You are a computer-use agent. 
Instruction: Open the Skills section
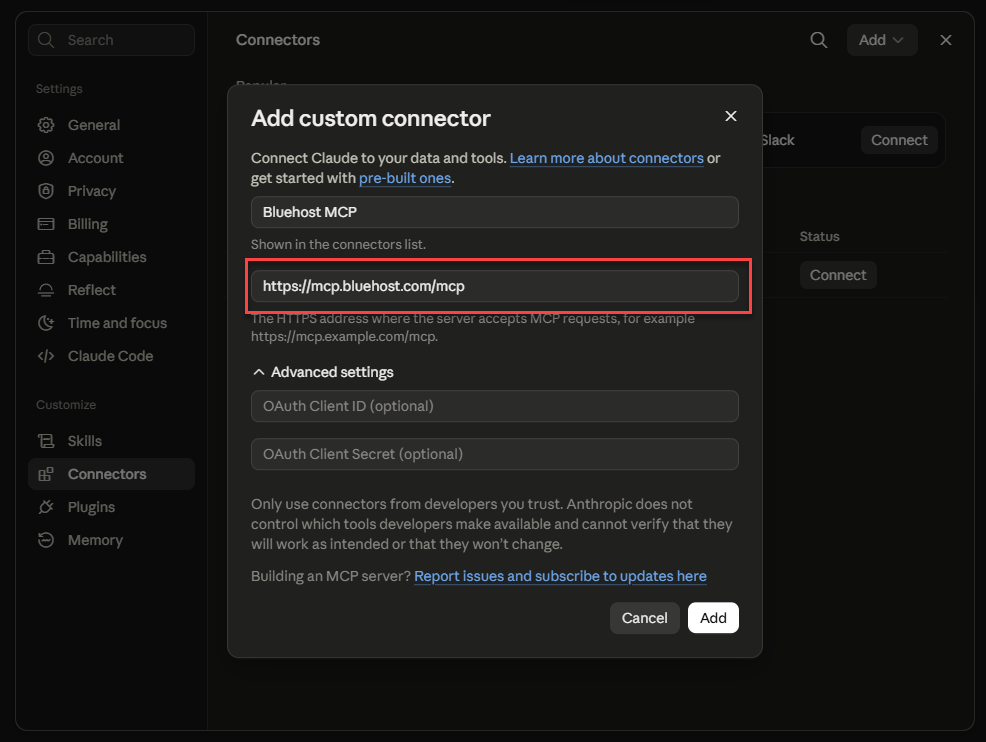tap(111, 441)
